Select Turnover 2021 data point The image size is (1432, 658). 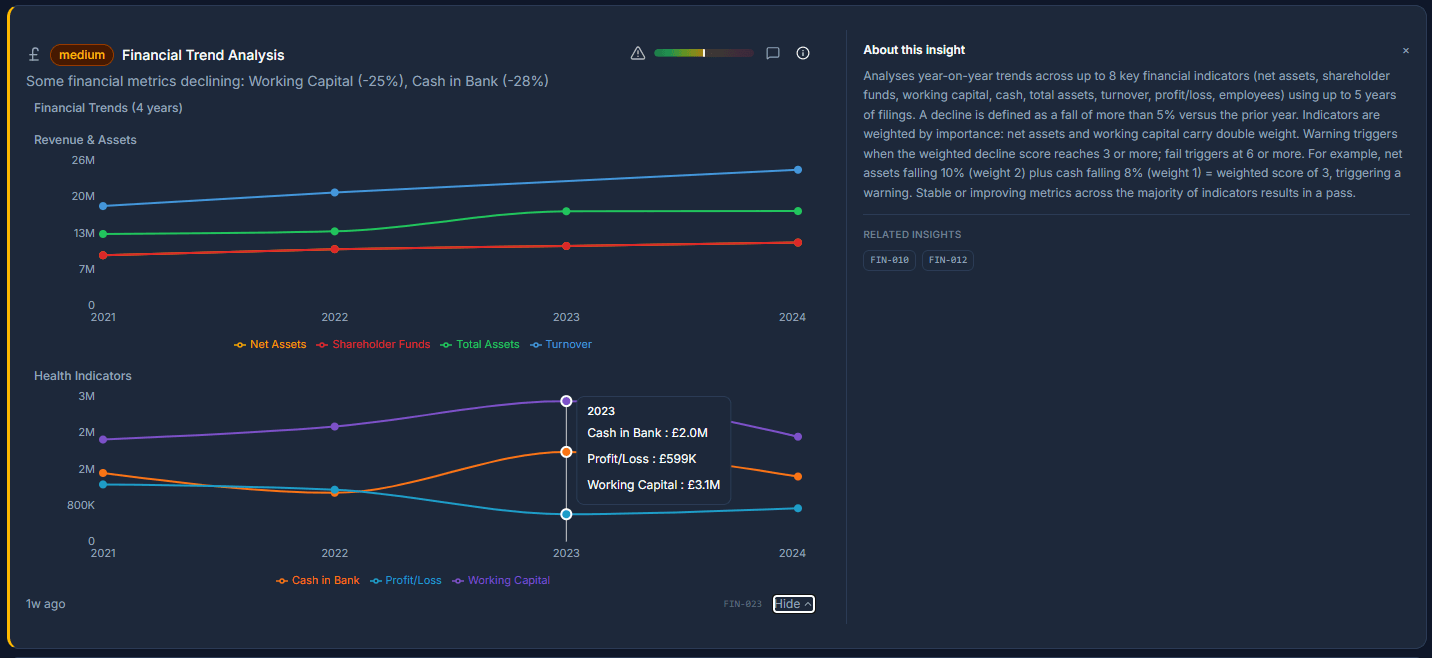(x=103, y=206)
